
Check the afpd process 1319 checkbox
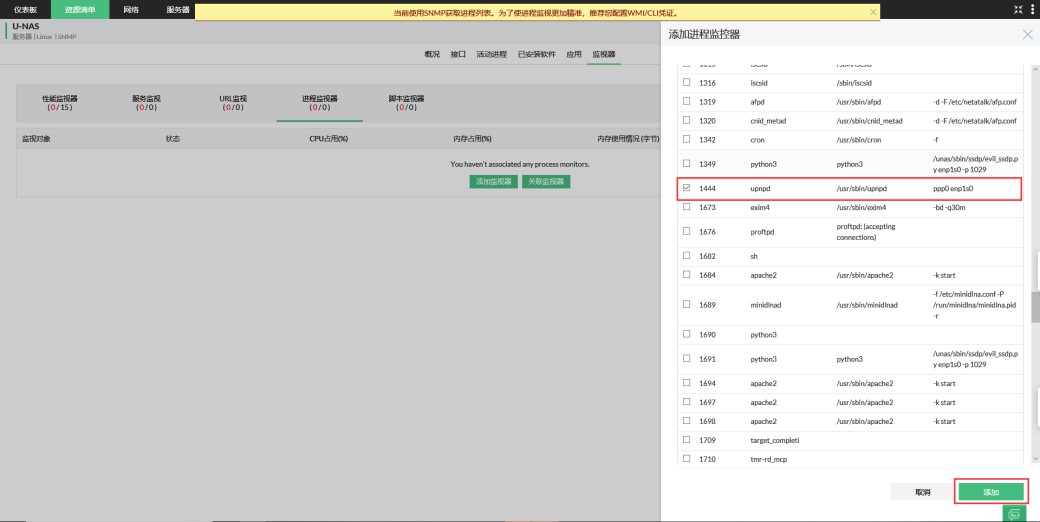coord(686,101)
